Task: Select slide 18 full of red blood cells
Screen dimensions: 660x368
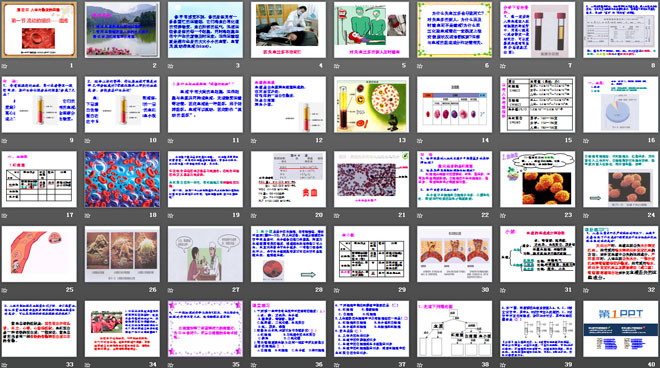Action: click(x=122, y=179)
